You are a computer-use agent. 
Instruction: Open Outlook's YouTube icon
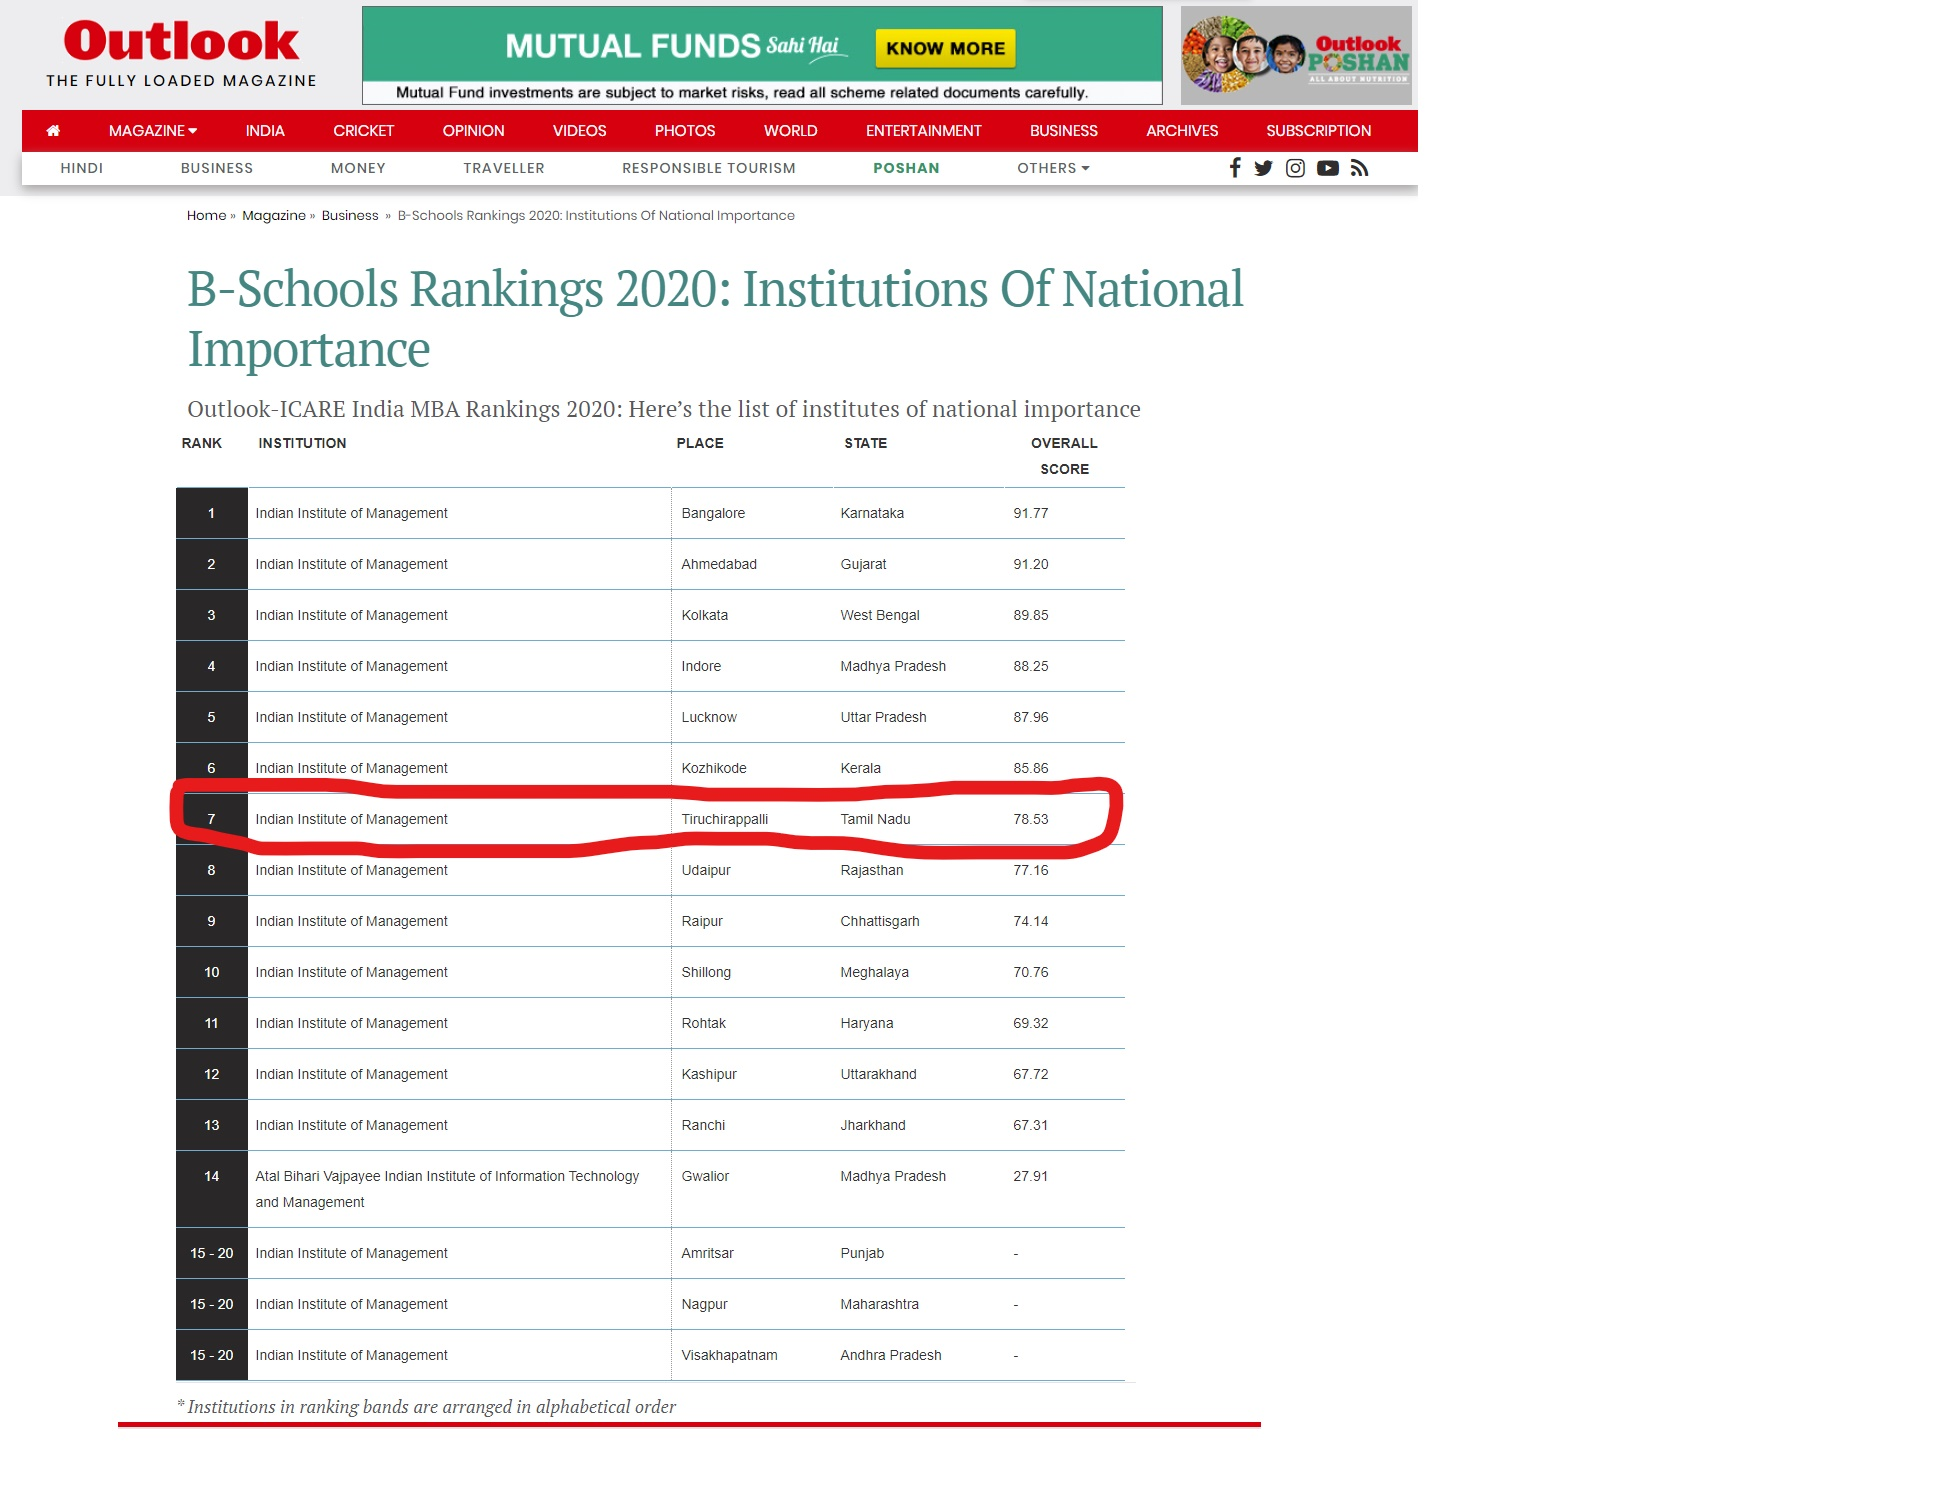click(1327, 168)
